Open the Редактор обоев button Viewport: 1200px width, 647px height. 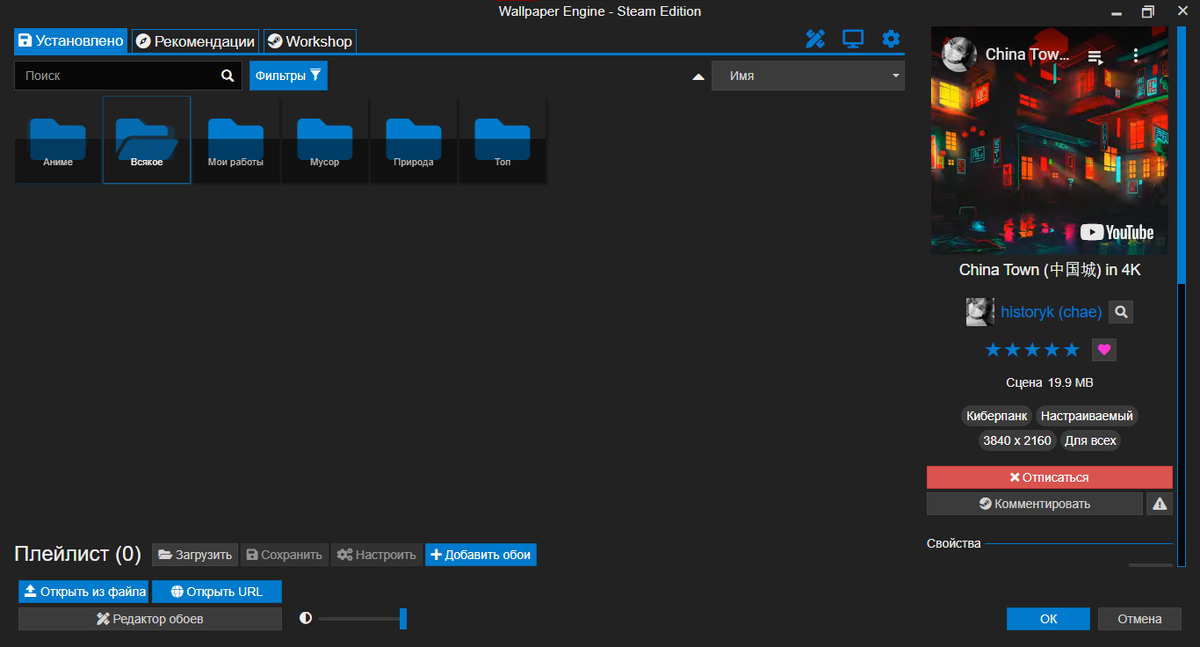tap(150, 619)
